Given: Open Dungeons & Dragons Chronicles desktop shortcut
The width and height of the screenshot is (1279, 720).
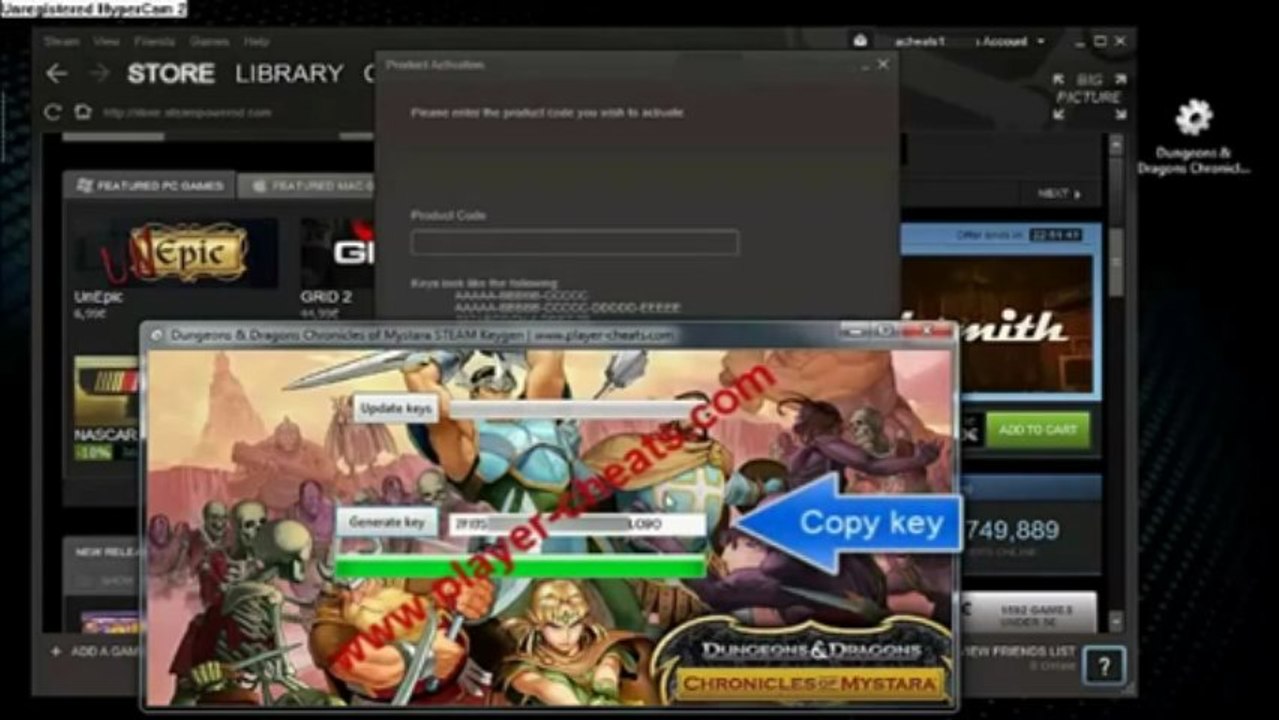Looking at the screenshot, I should tap(1193, 137).
